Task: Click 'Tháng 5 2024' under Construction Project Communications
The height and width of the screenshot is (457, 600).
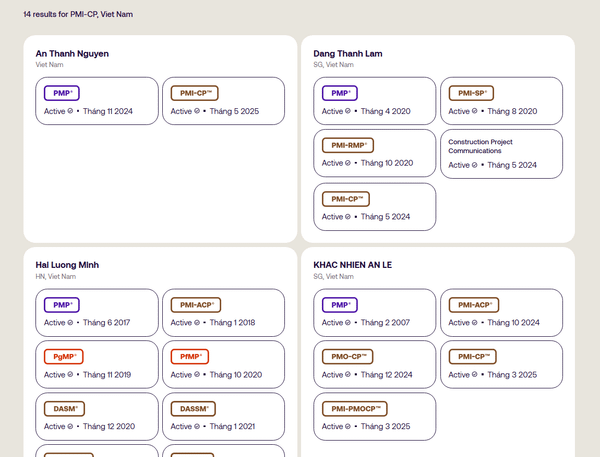Action: pos(512,165)
